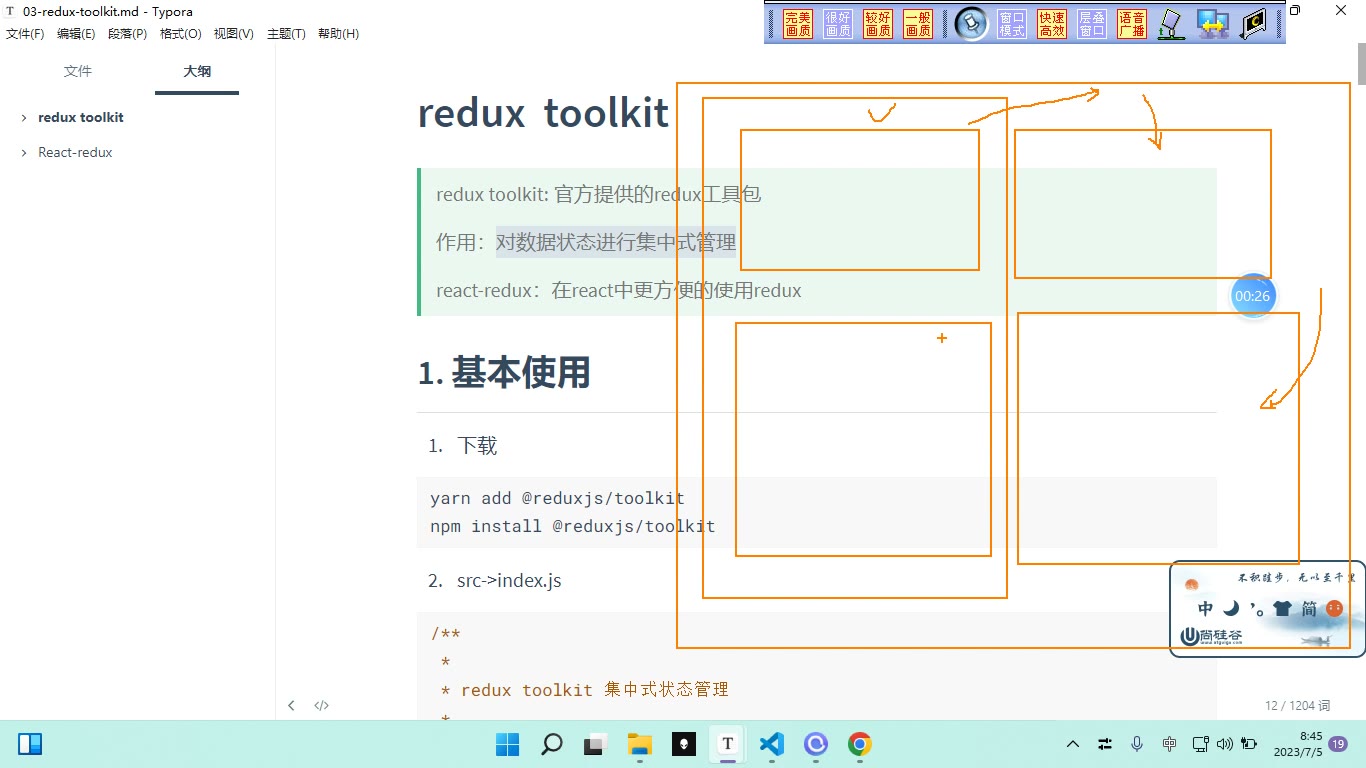Screen dimensions: 1366x768
Task: Open the 文件(F) menu
Action: click(x=25, y=34)
